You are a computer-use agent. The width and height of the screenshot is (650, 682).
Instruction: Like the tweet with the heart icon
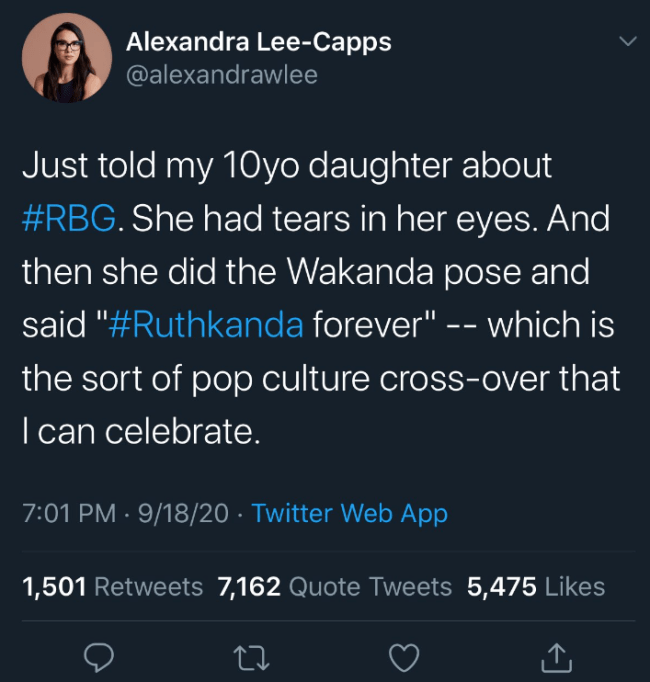click(404, 656)
